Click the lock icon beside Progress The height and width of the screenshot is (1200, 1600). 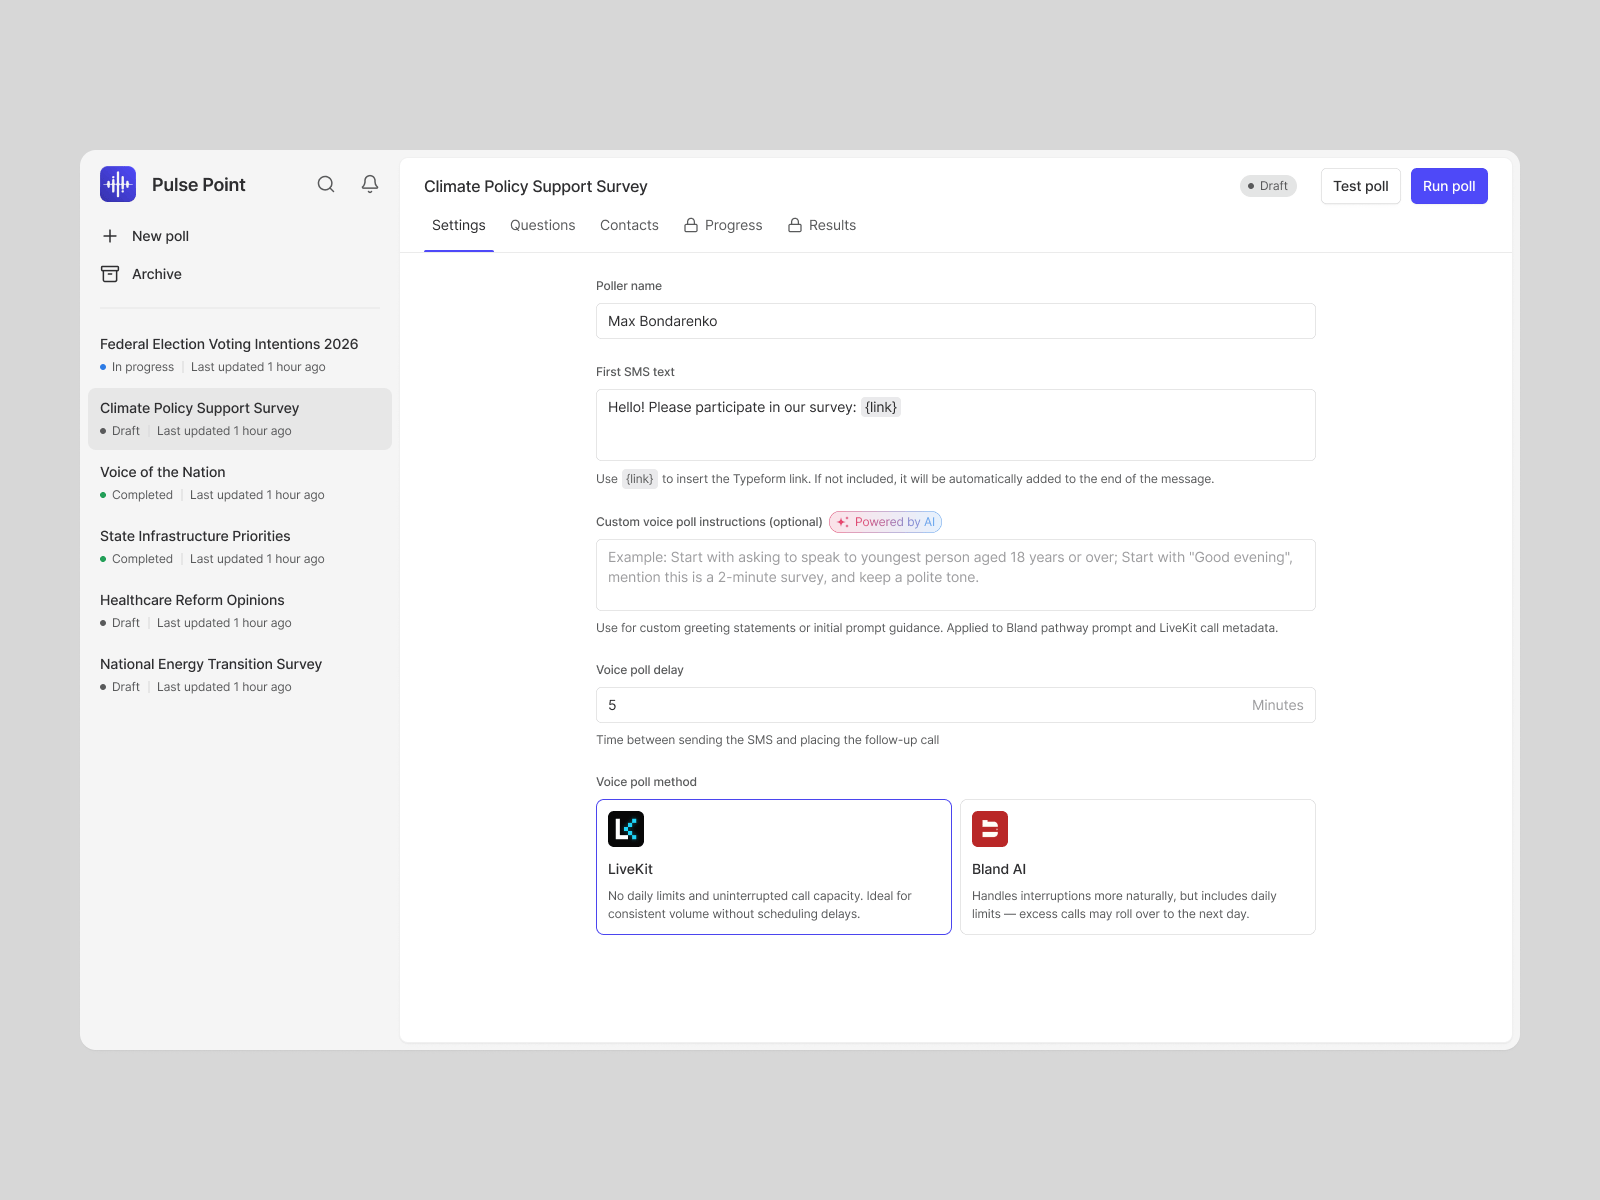[x=691, y=225]
